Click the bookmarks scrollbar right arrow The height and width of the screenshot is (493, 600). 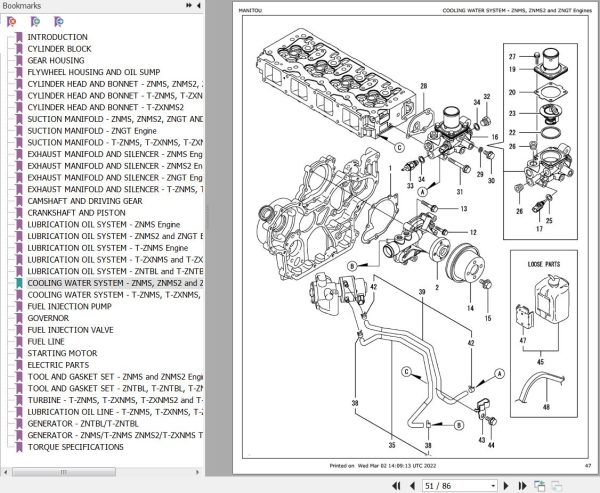click(x=198, y=472)
